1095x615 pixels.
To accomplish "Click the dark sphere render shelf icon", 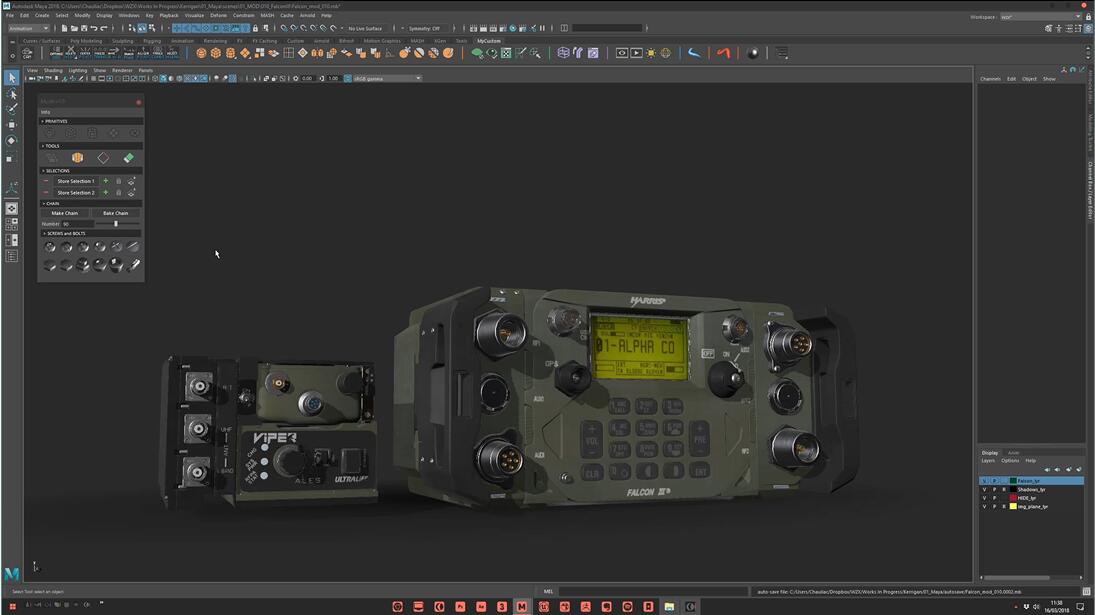I will pos(753,53).
